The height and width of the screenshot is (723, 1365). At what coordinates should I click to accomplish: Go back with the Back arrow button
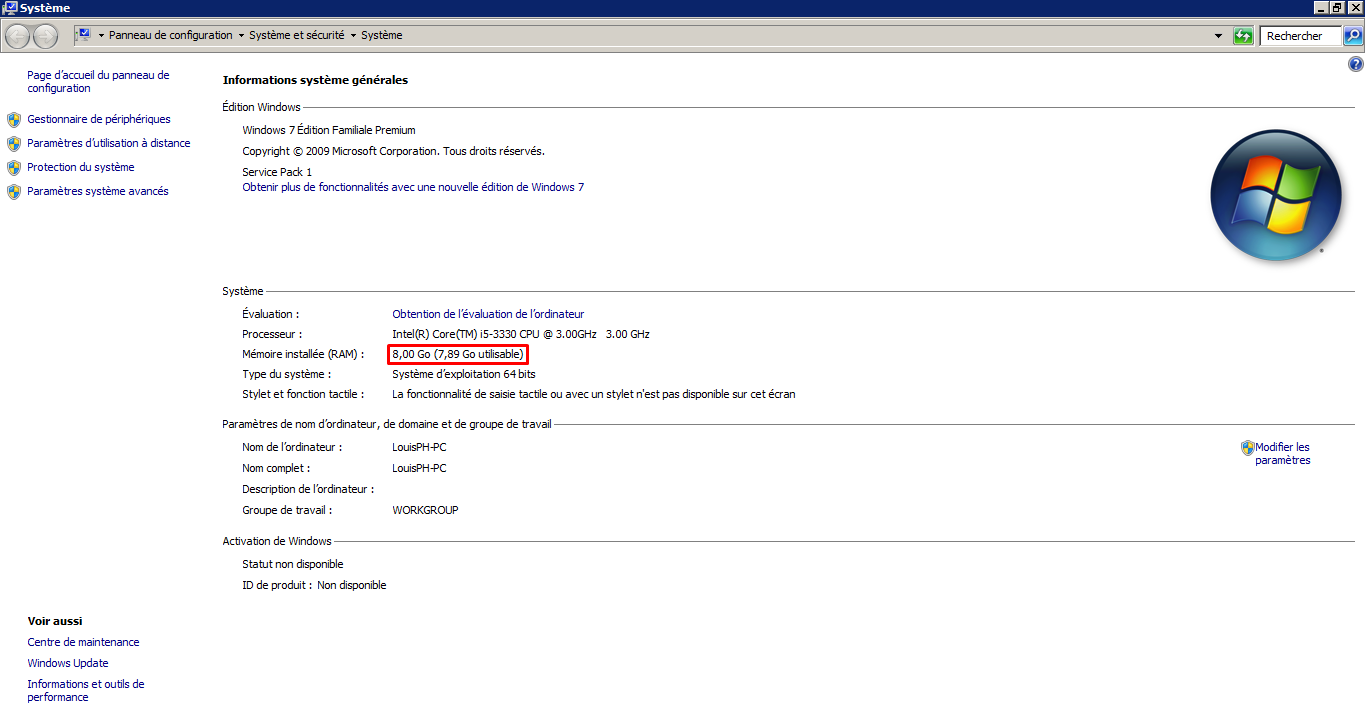[18, 36]
